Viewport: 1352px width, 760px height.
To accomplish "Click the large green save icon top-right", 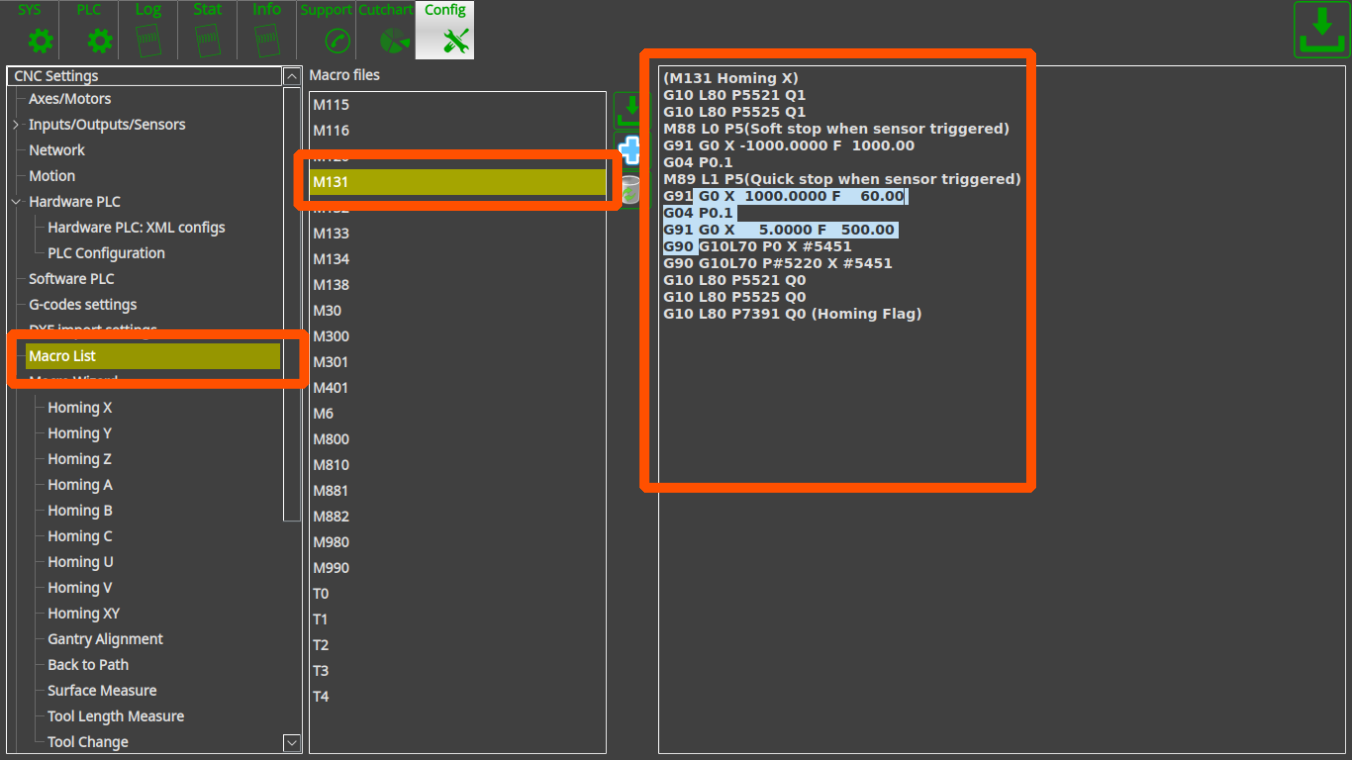I will (1321, 30).
